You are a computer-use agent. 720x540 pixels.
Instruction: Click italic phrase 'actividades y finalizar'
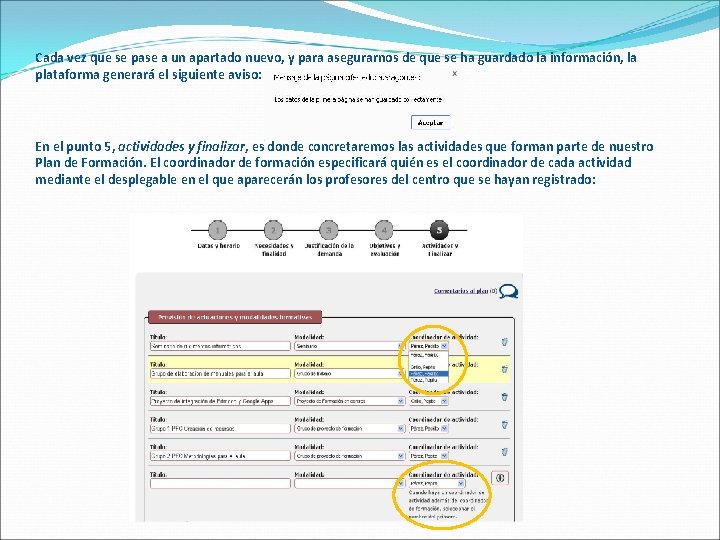click(x=182, y=147)
